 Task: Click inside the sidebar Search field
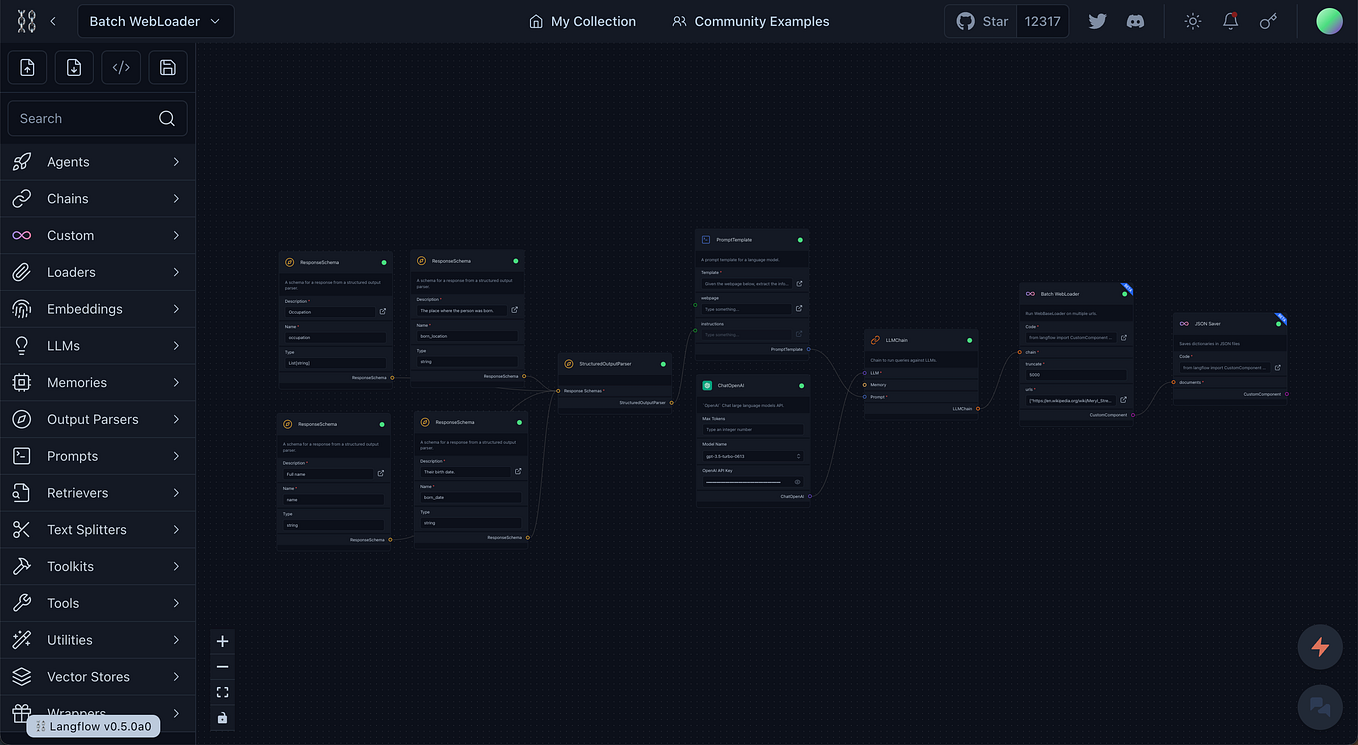85,118
